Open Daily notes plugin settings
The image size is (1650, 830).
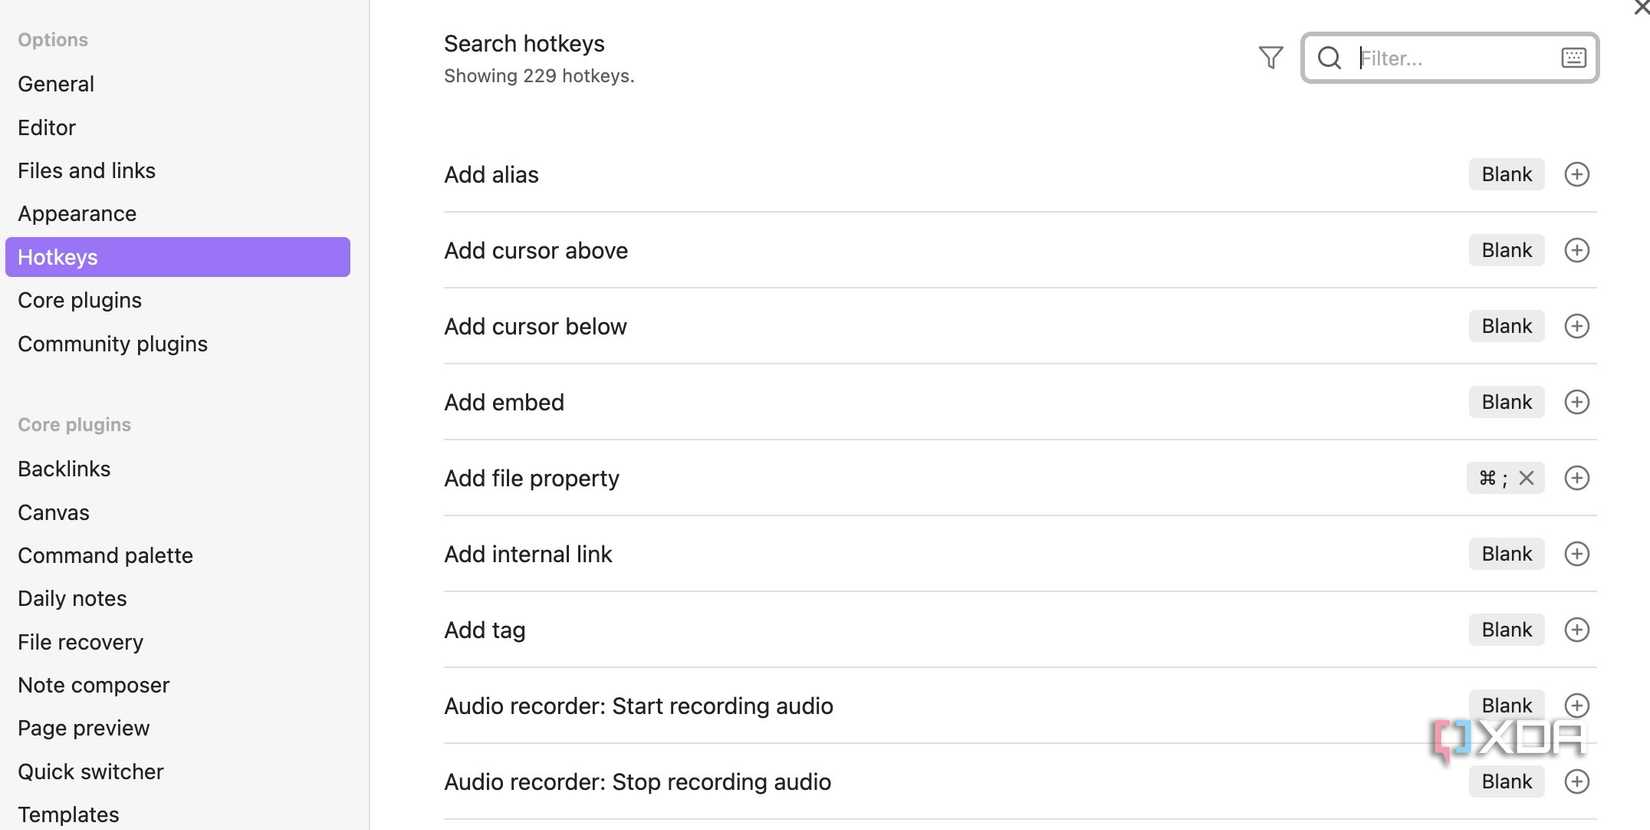click(72, 599)
